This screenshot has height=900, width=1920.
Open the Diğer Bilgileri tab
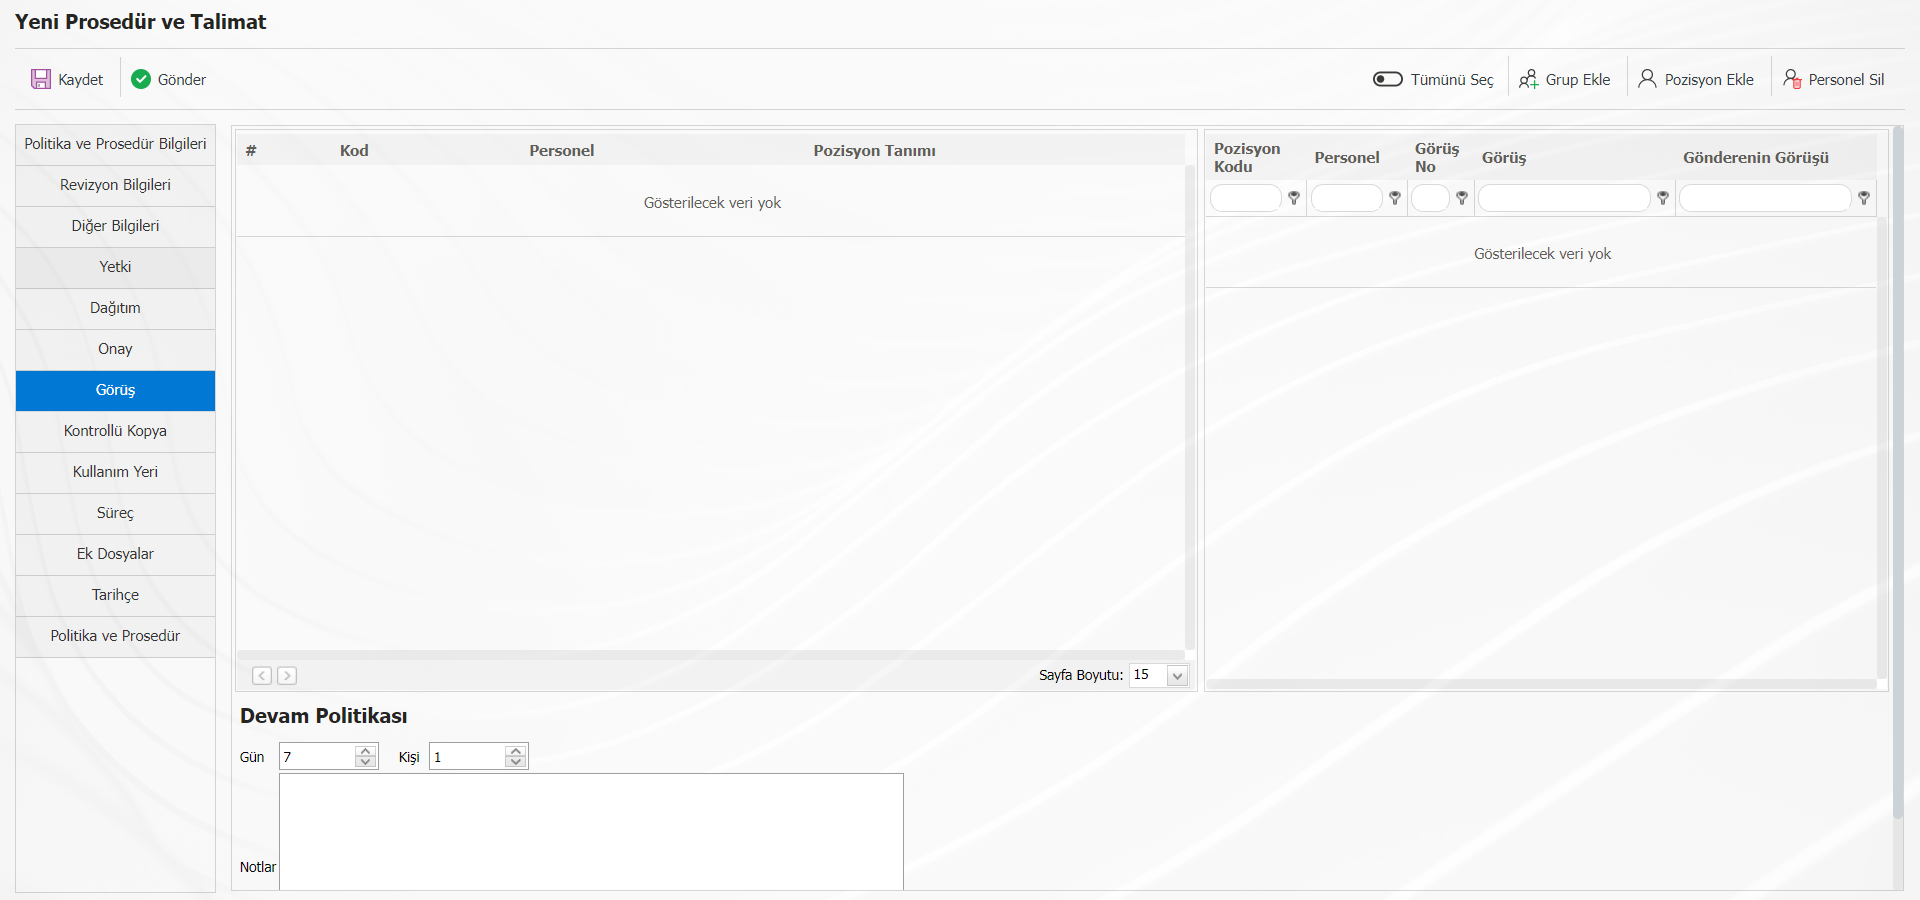click(x=115, y=226)
